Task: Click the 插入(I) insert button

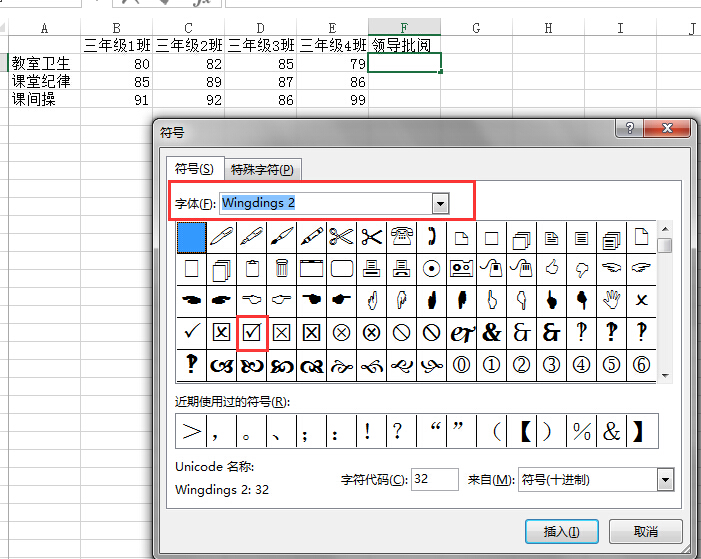Action: 562,531
